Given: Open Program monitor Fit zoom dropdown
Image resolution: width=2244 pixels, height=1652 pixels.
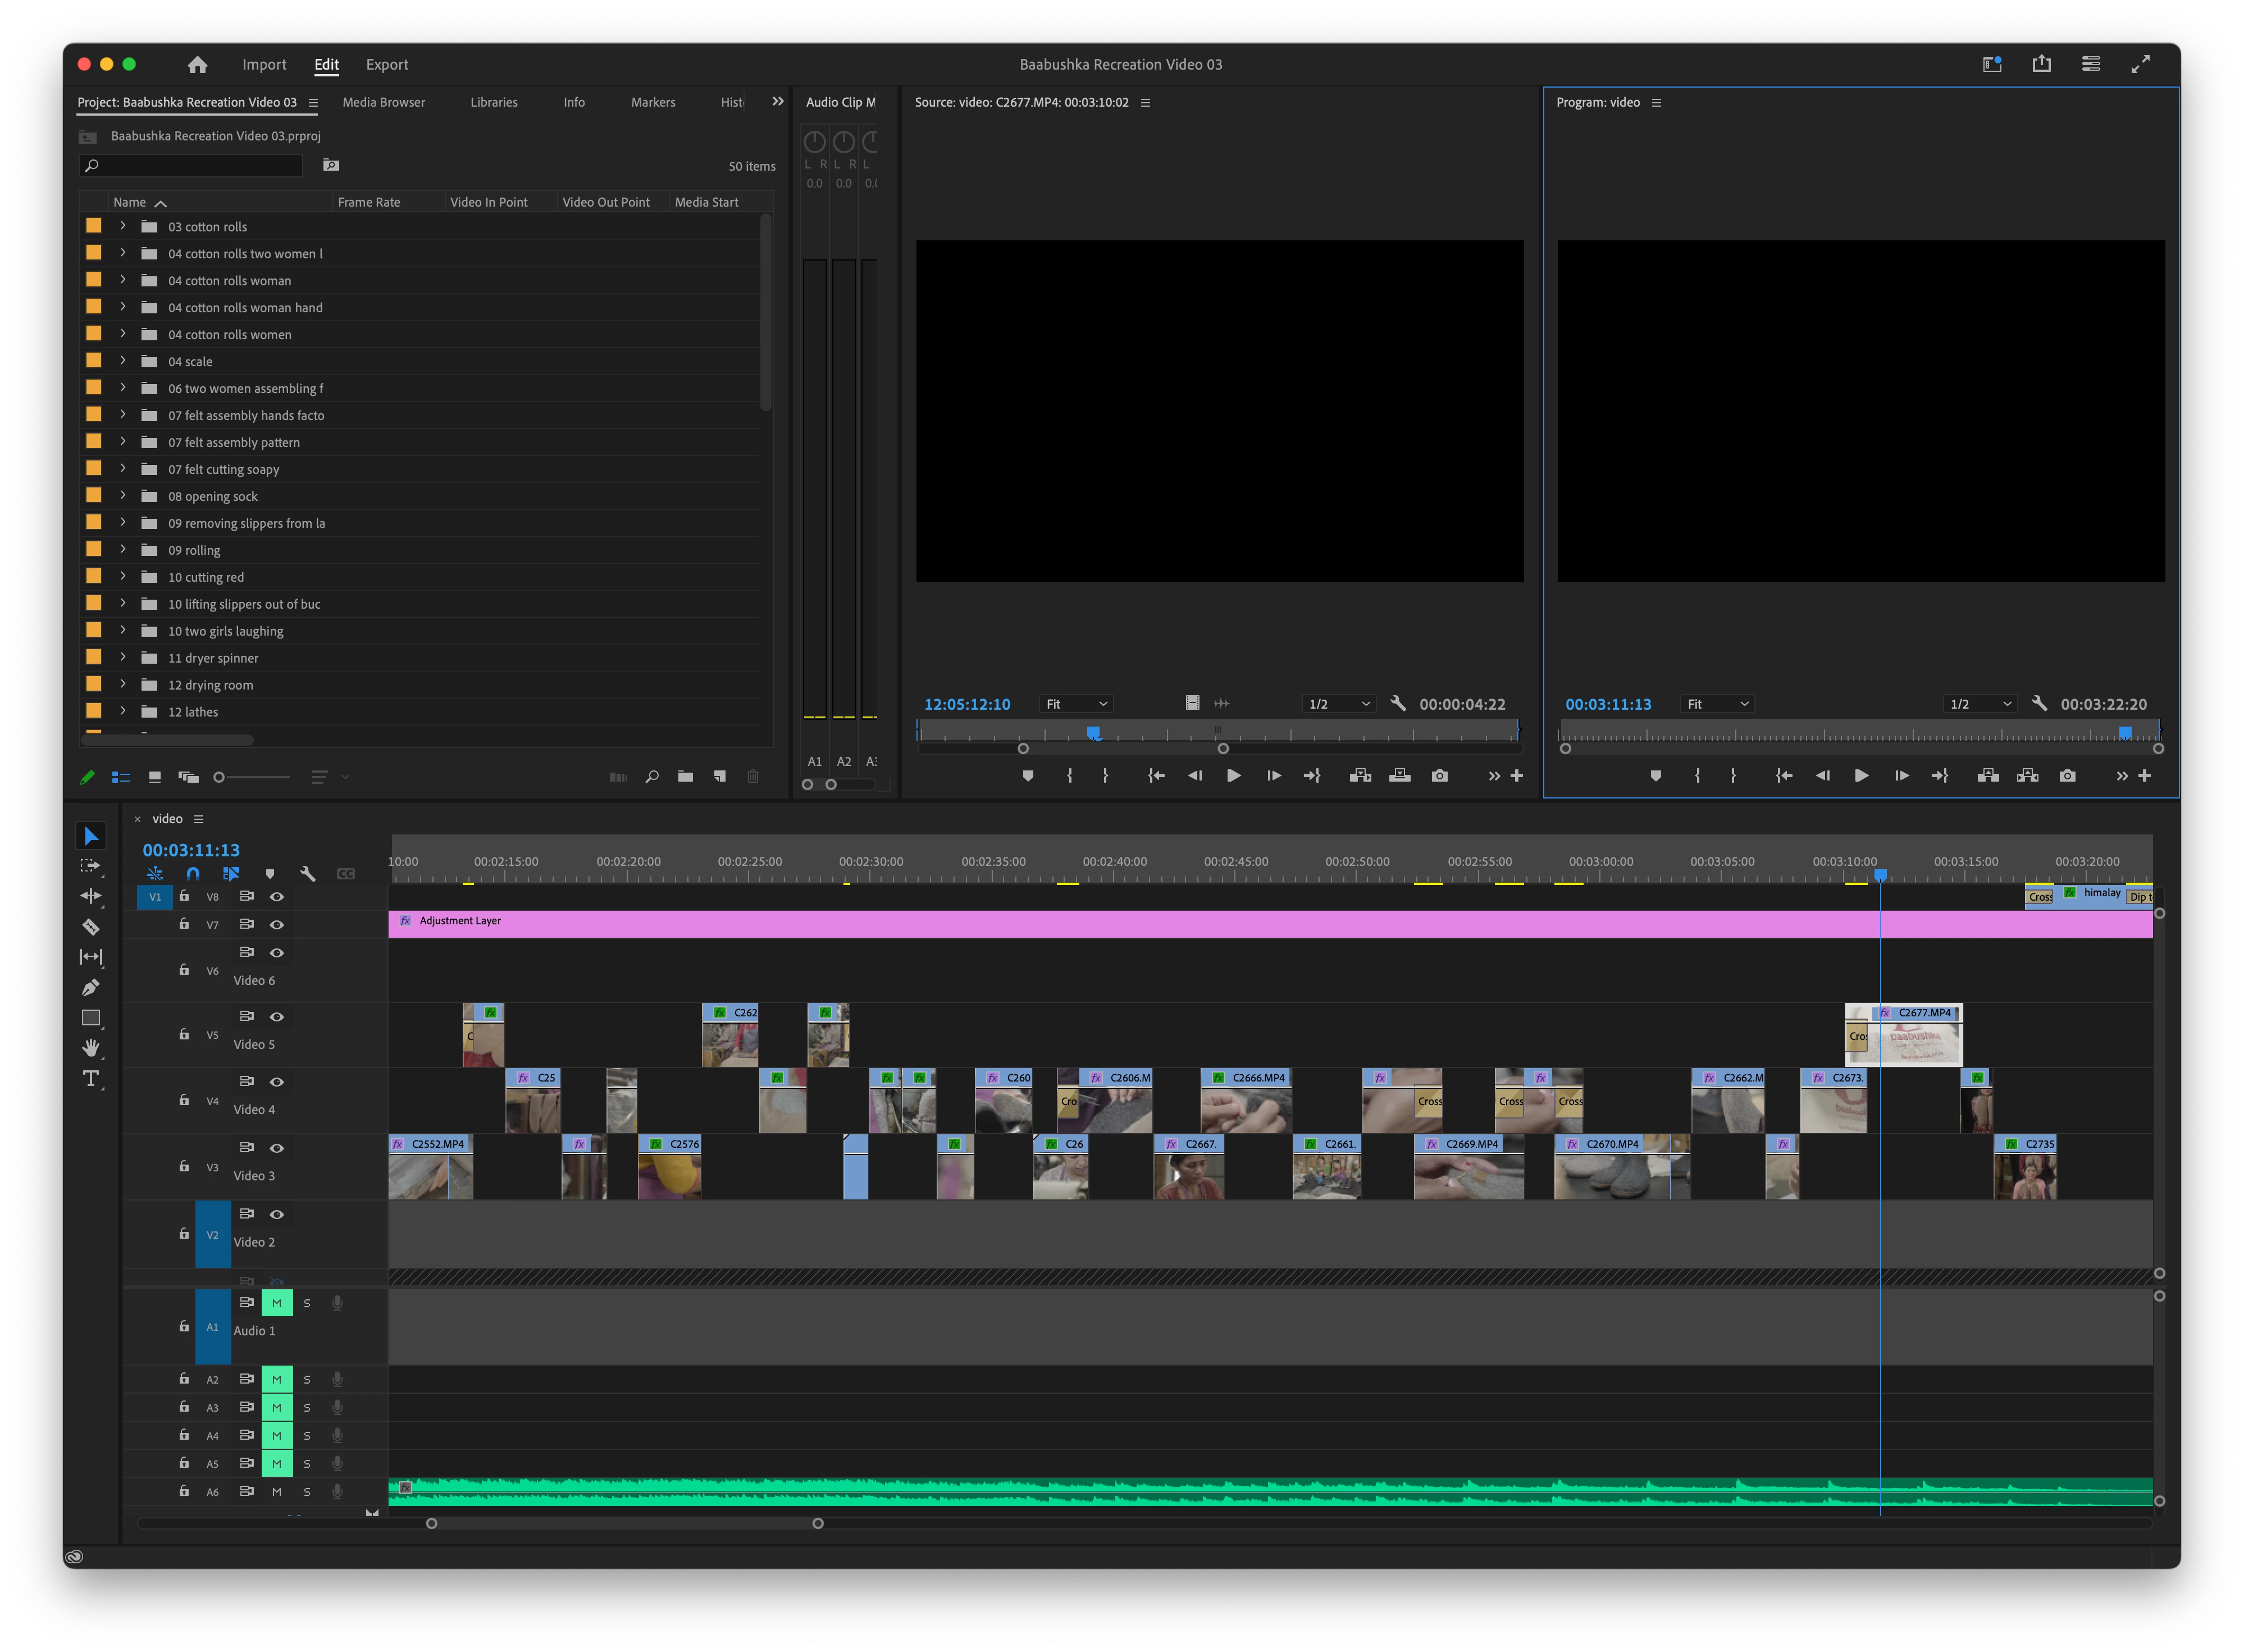Looking at the screenshot, I should point(1717,704).
